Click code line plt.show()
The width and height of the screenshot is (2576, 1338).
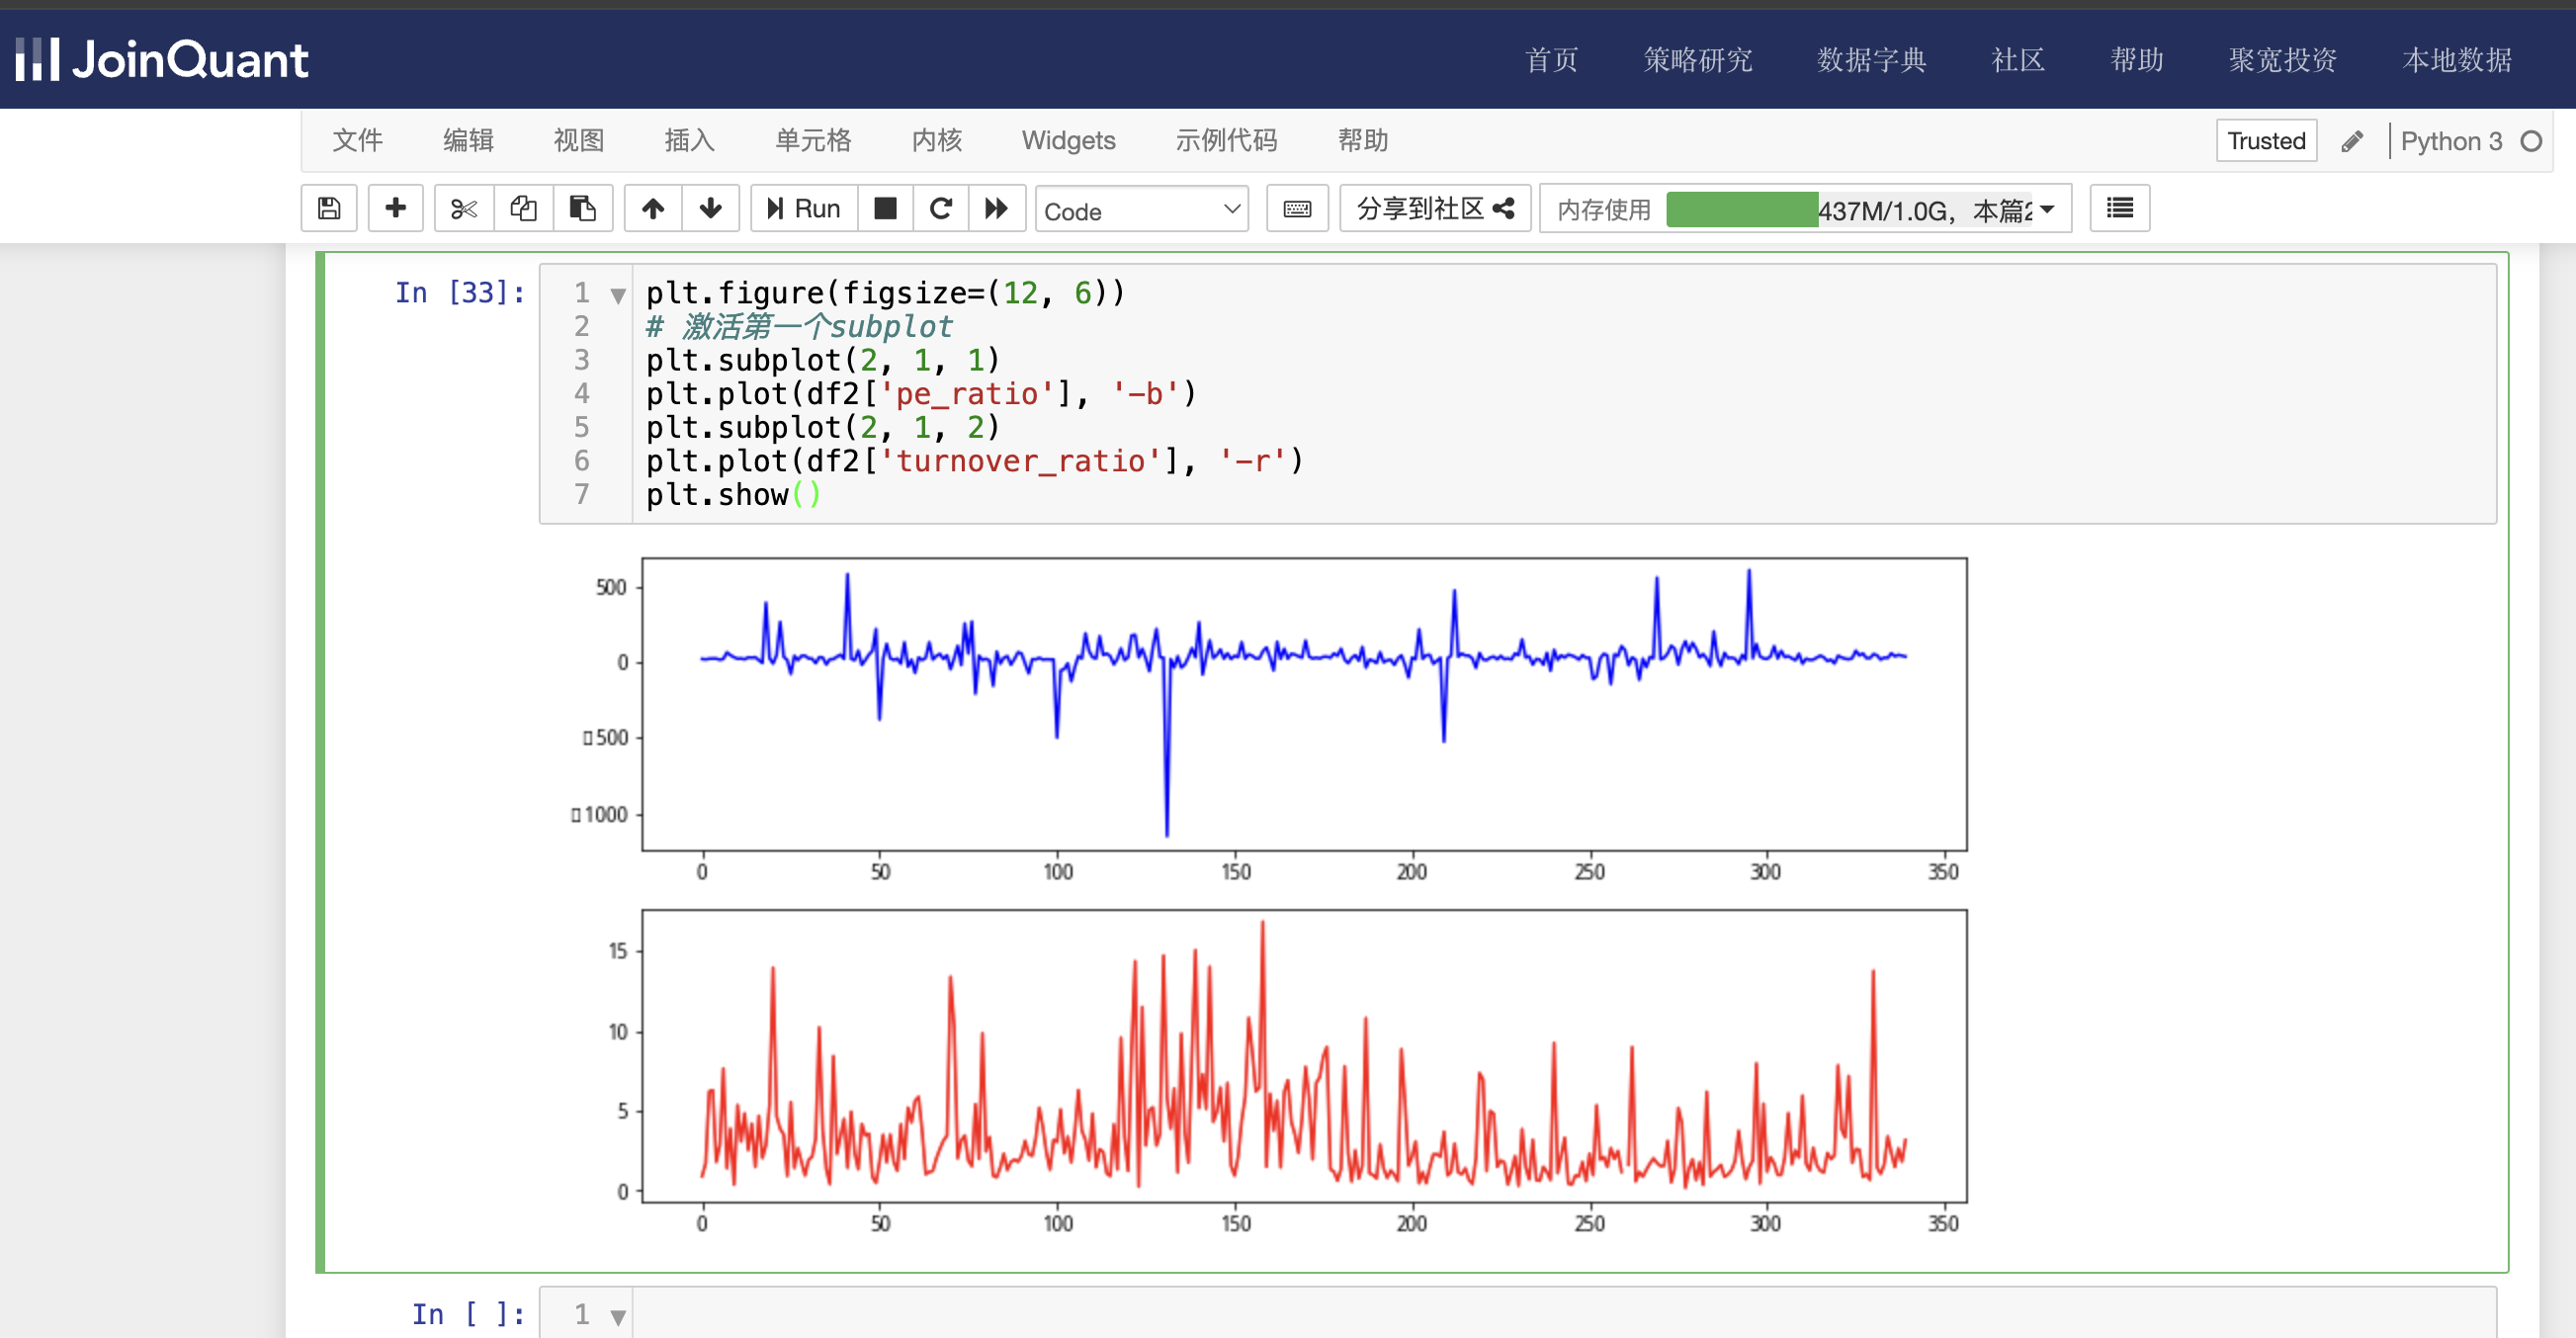click(x=733, y=495)
